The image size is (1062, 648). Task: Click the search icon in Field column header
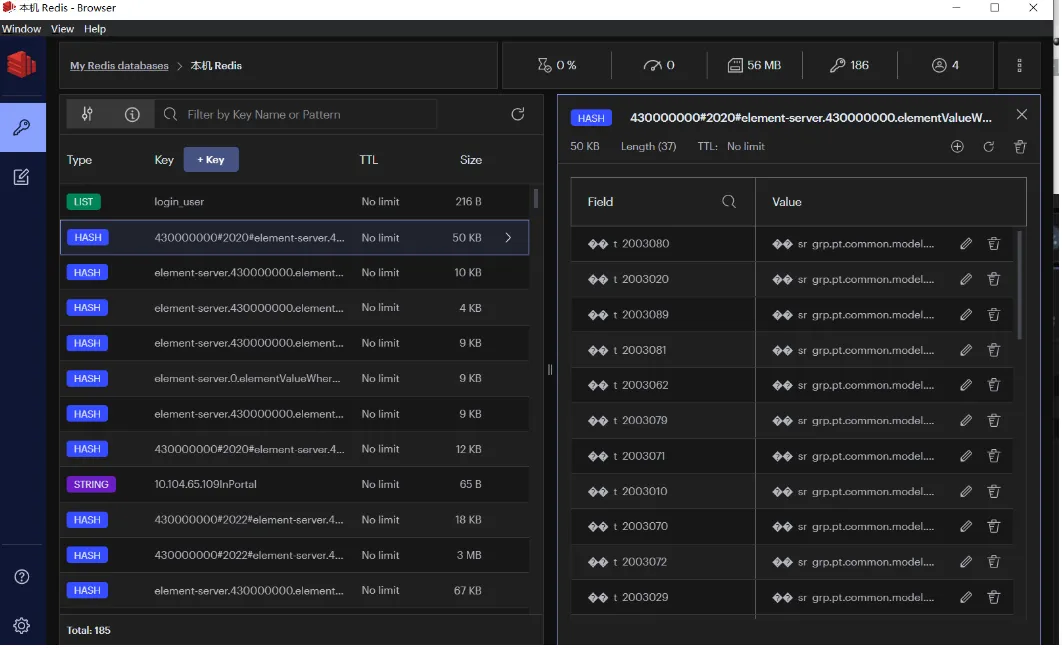coord(729,202)
